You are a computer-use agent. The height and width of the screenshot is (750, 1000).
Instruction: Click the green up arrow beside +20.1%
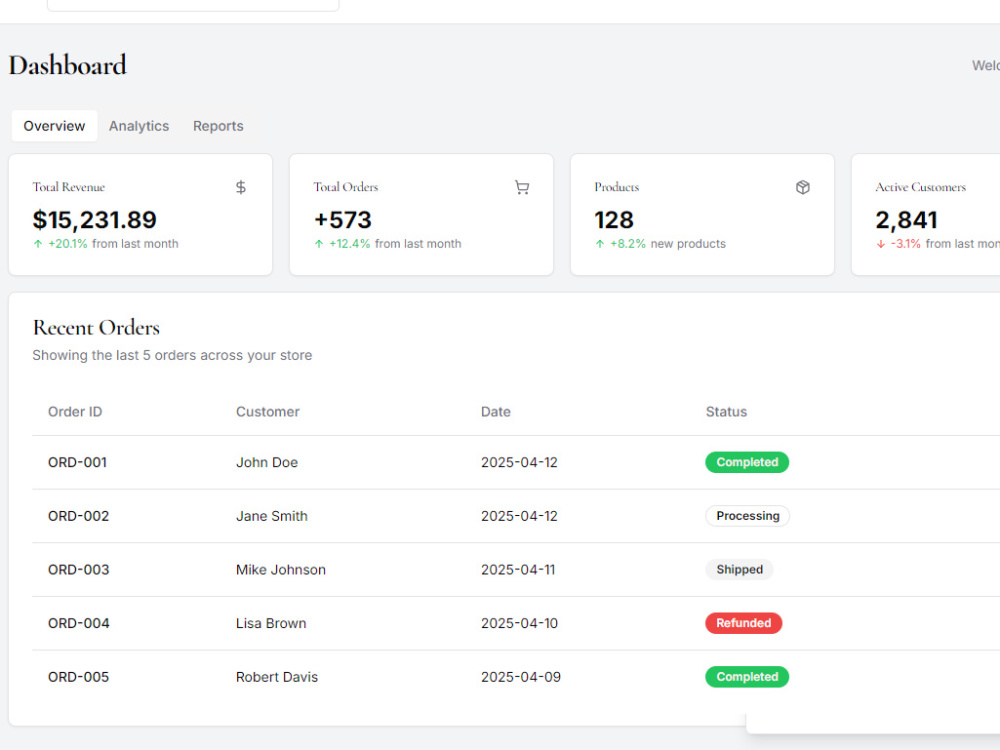coord(38,244)
